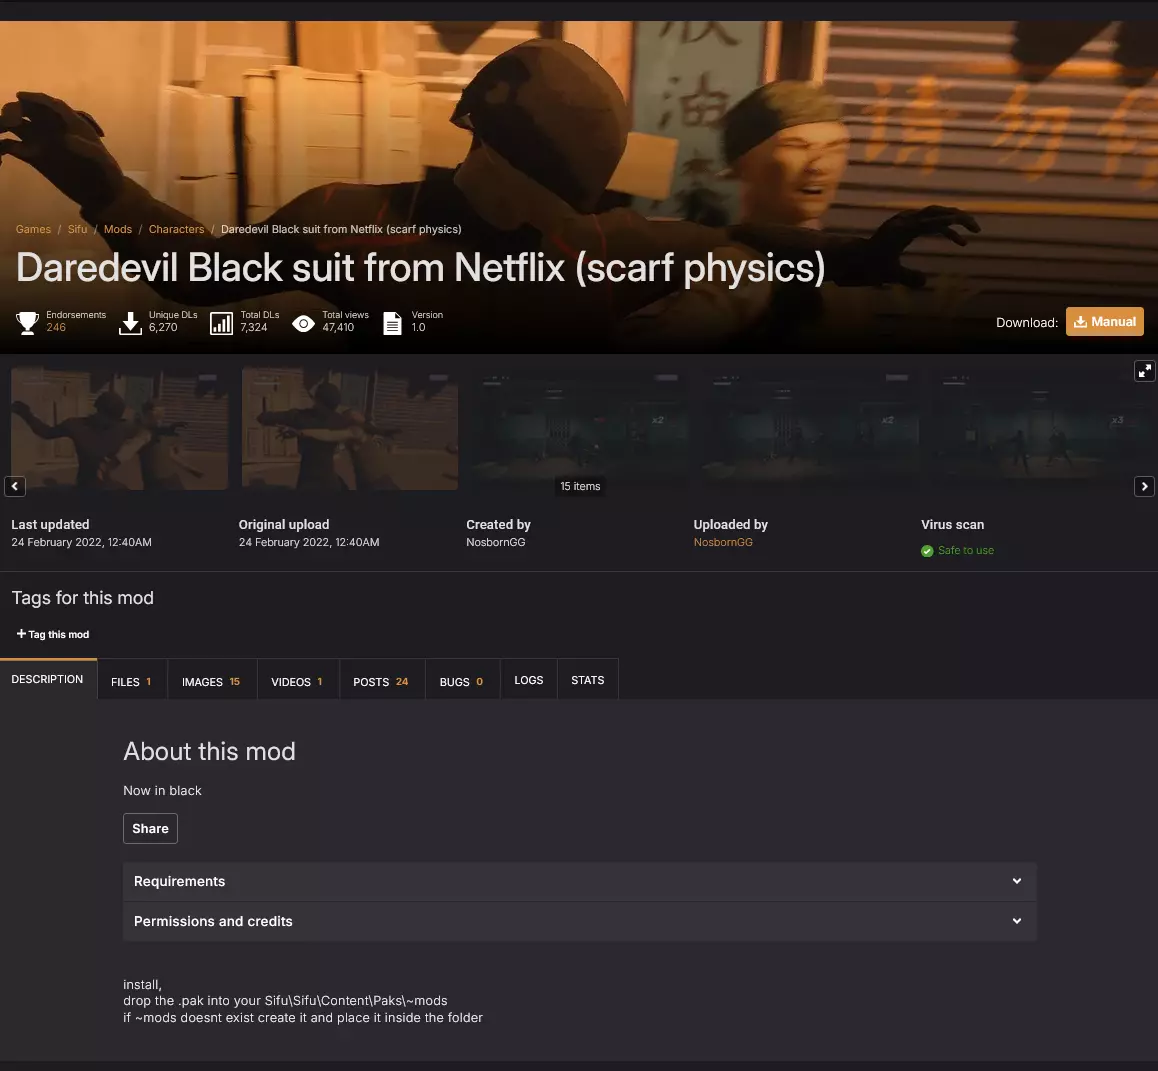The height and width of the screenshot is (1071, 1158).
Task: Click the Permissions and credits chevron arrow
Action: (x=1016, y=921)
